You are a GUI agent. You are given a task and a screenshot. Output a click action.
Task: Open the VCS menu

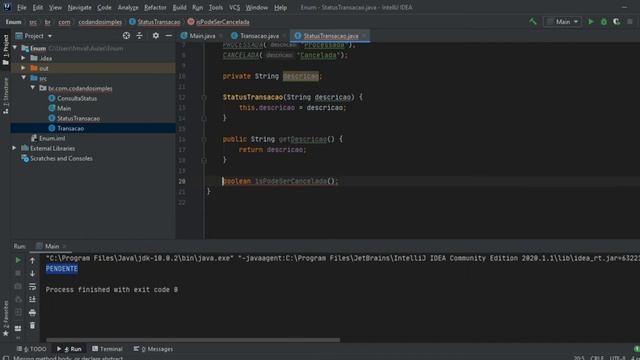pyautogui.click(x=234, y=7)
